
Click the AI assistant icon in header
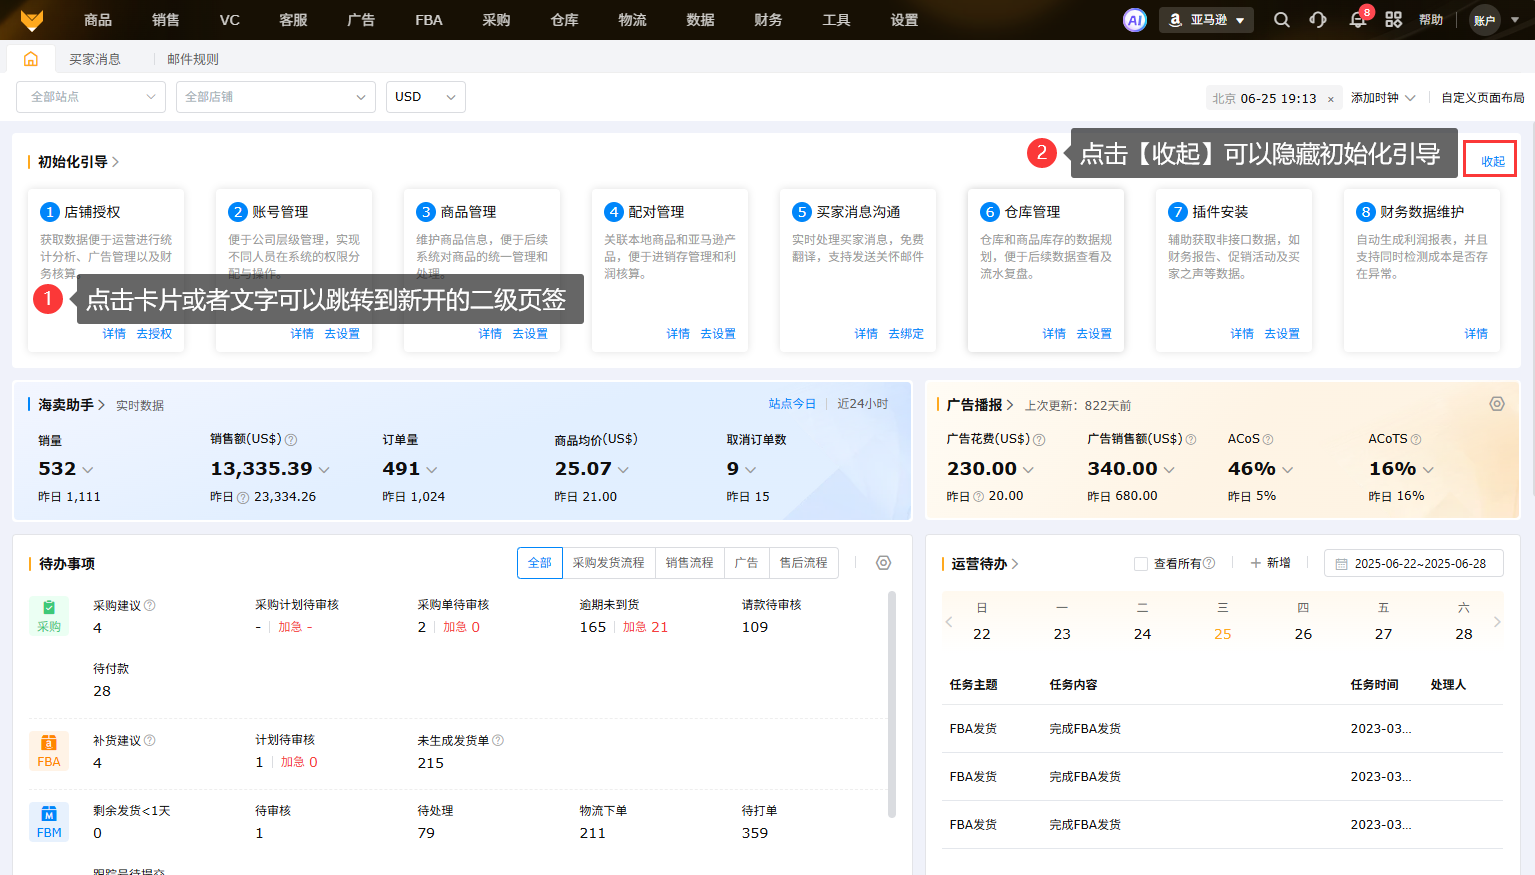1134,20
